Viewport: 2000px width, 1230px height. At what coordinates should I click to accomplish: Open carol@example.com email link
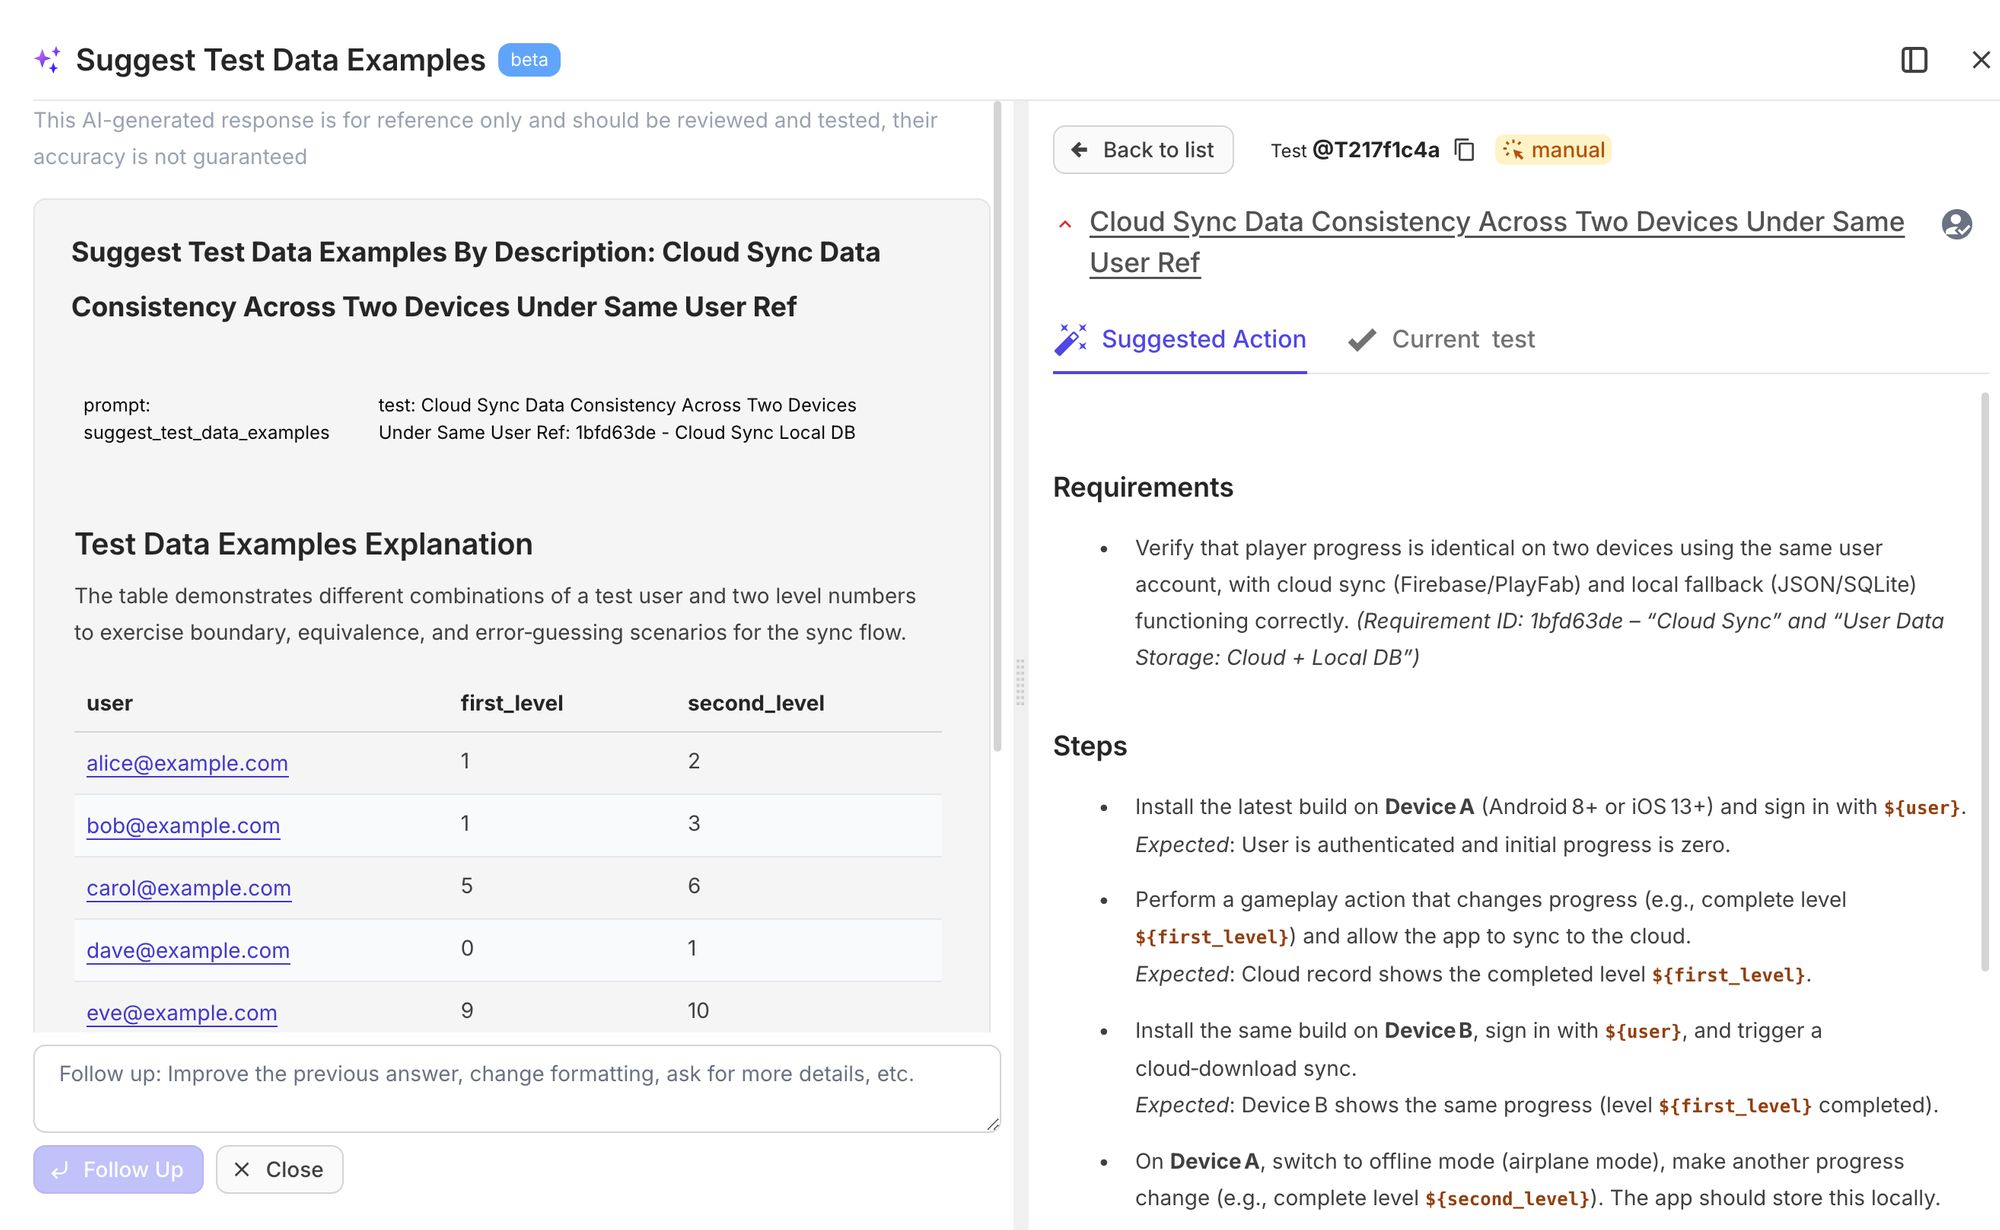point(189,888)
